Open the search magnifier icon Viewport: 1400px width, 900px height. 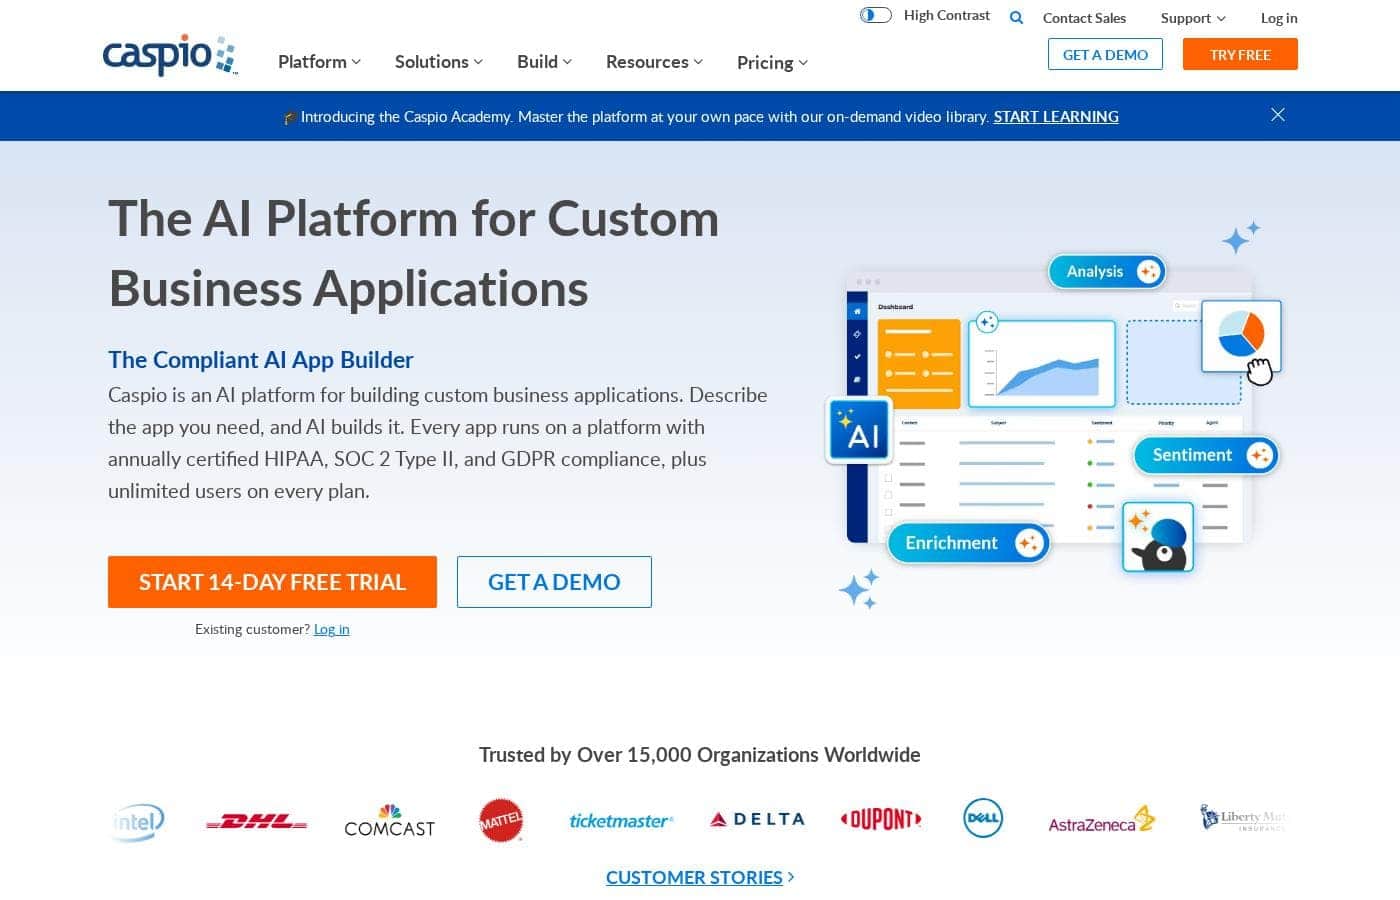tap(1016, 17)
